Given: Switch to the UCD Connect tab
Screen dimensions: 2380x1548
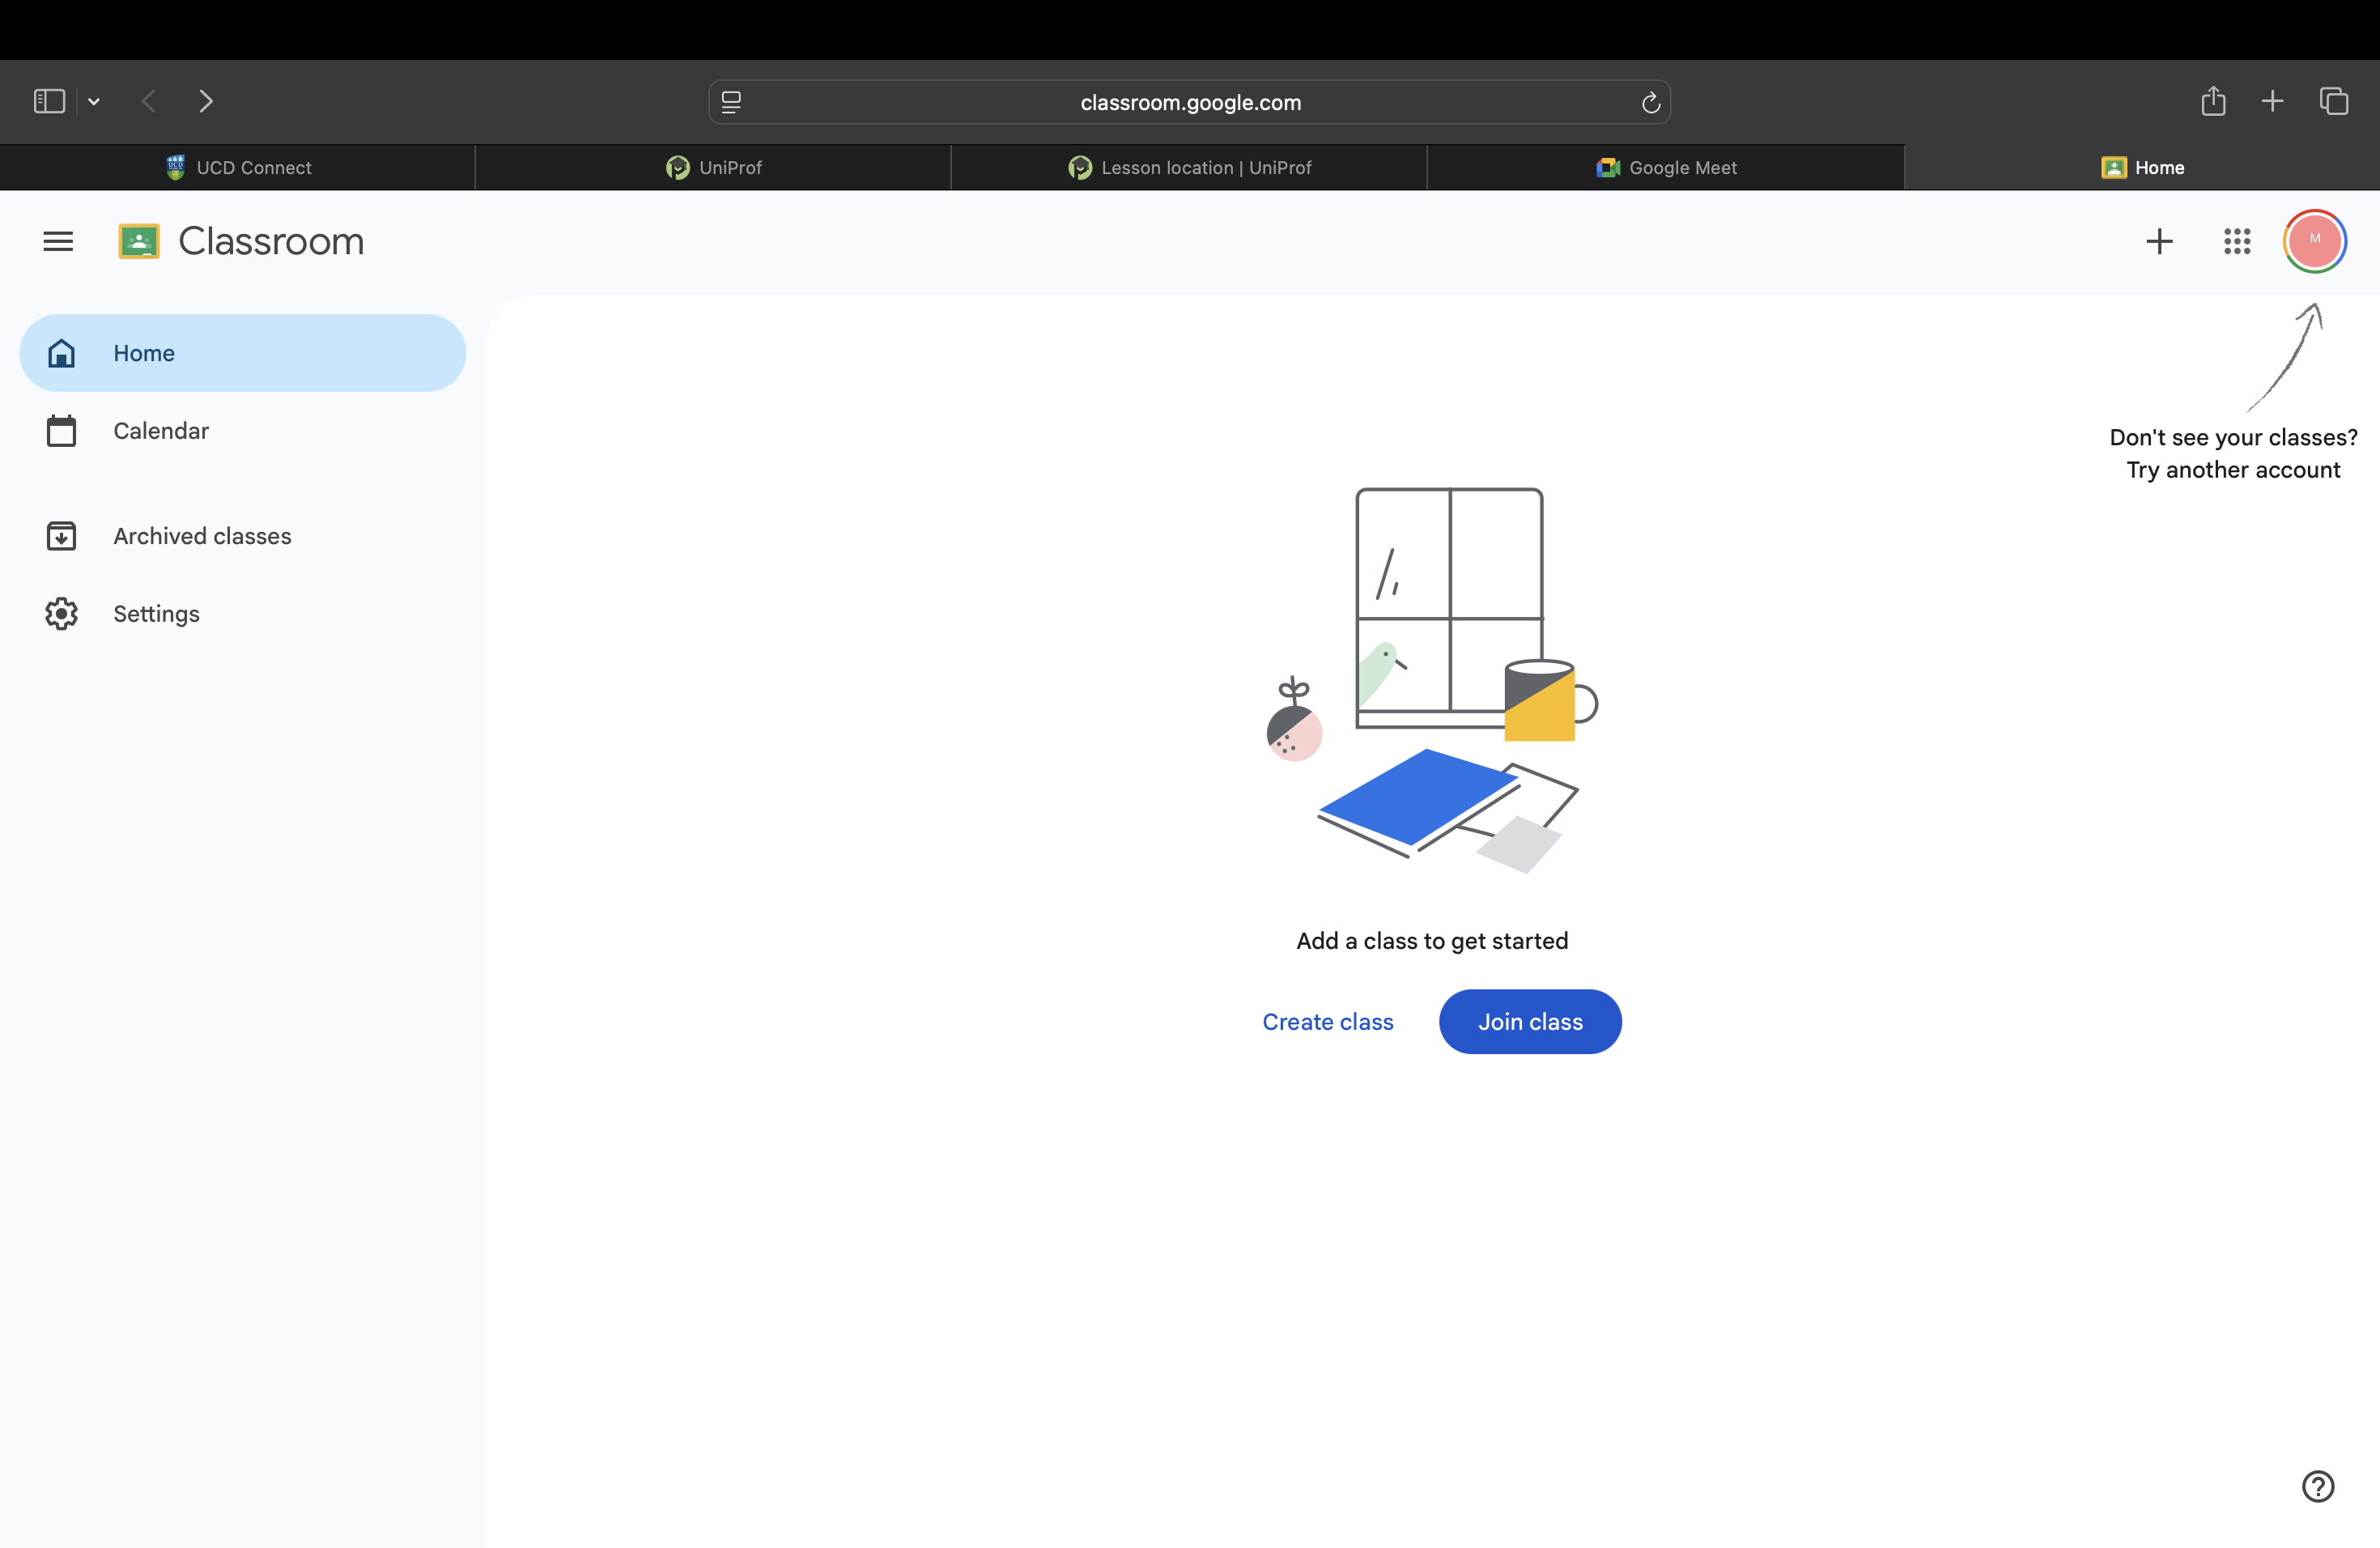Looking at the screenshot, I should pyautogui.click(x=238, y=168).
